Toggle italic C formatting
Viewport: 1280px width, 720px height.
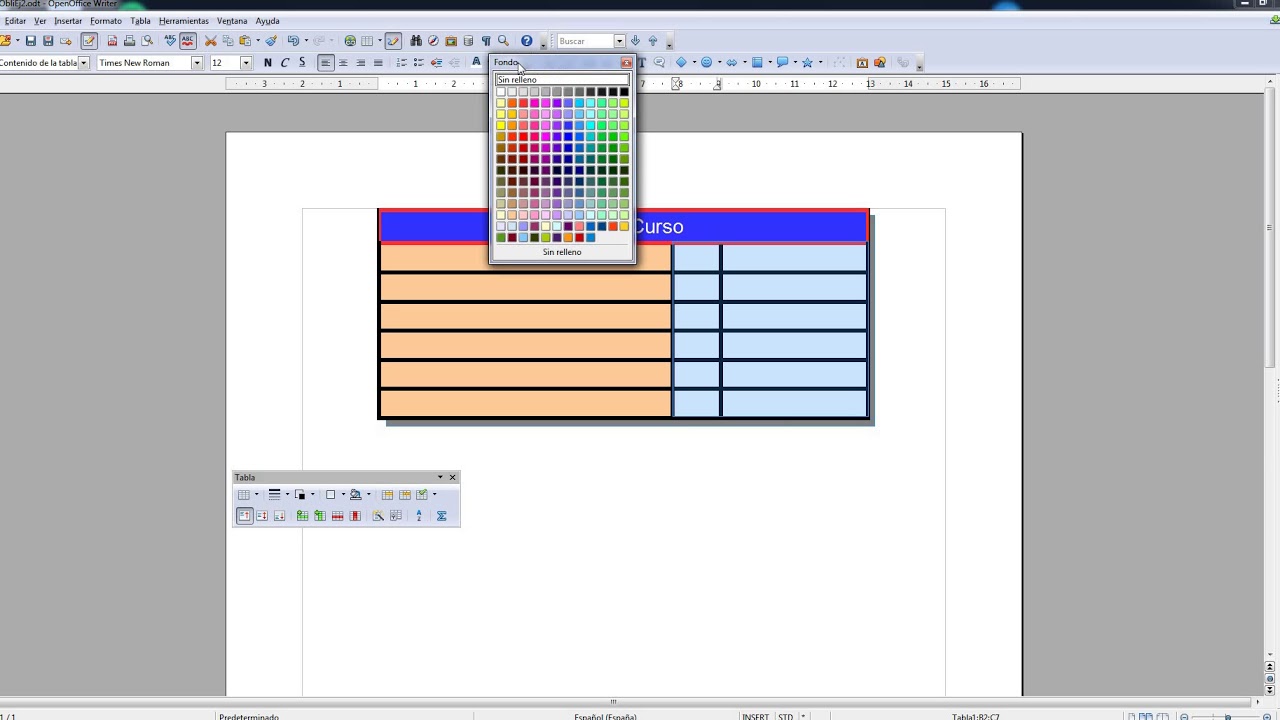[285, 63]
